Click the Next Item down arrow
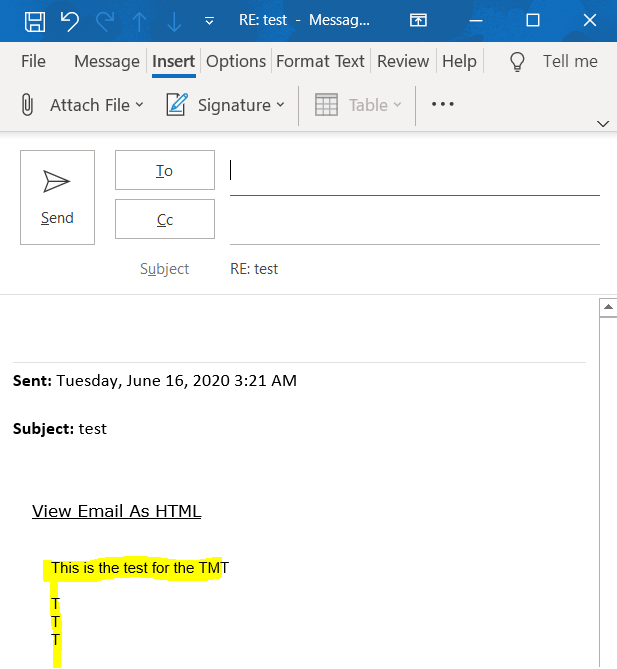 pyautogui.click(x=173, y=20)
